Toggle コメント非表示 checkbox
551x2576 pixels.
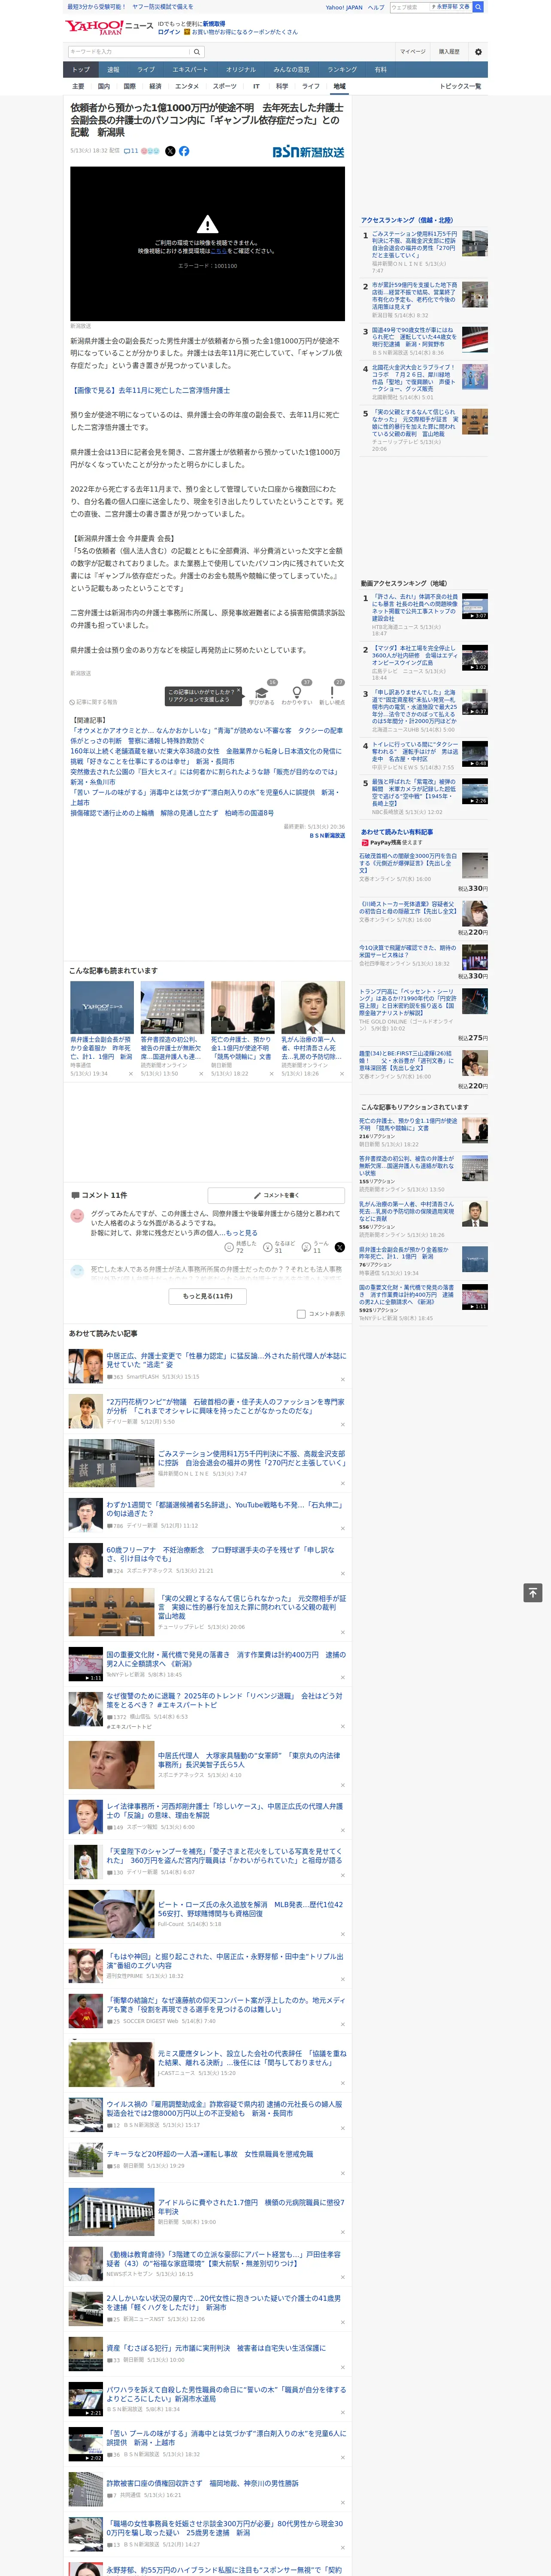point(301,1314)
